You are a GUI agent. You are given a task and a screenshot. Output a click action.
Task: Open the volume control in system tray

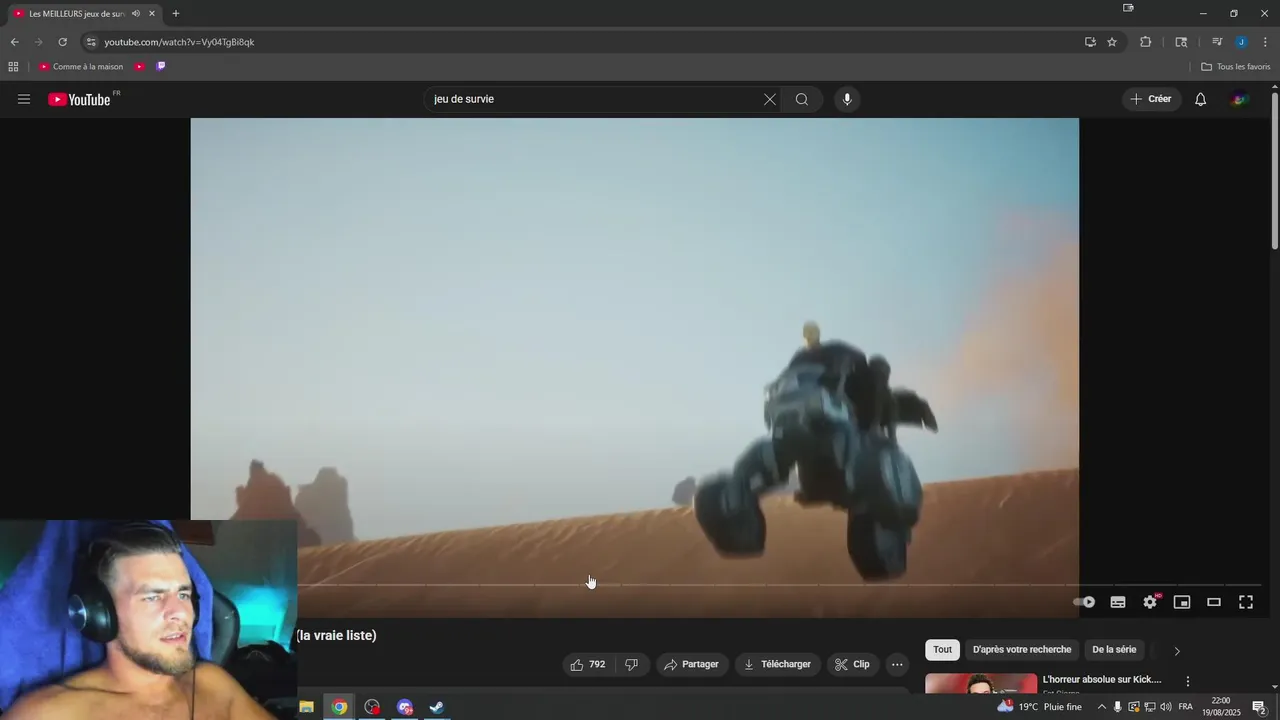pyautogui.click(x=1166, y=707)
